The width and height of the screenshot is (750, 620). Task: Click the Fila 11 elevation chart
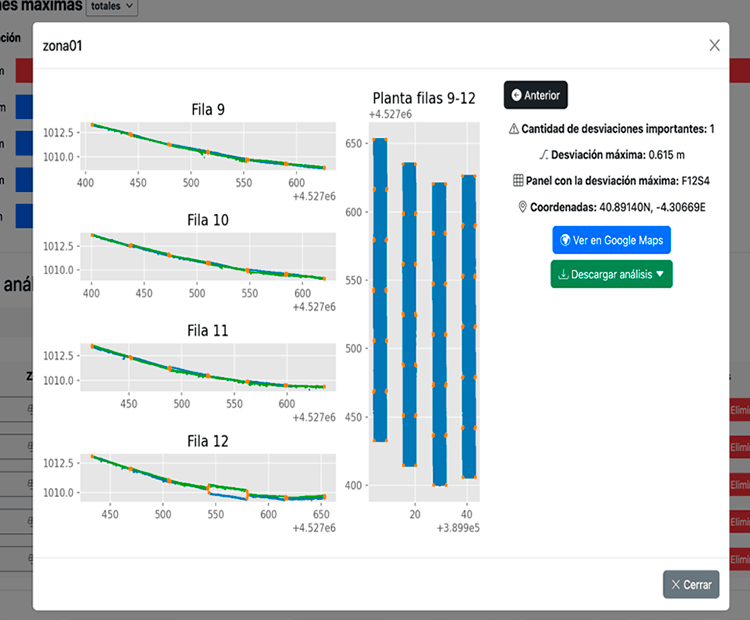click(x=205, y=369)
